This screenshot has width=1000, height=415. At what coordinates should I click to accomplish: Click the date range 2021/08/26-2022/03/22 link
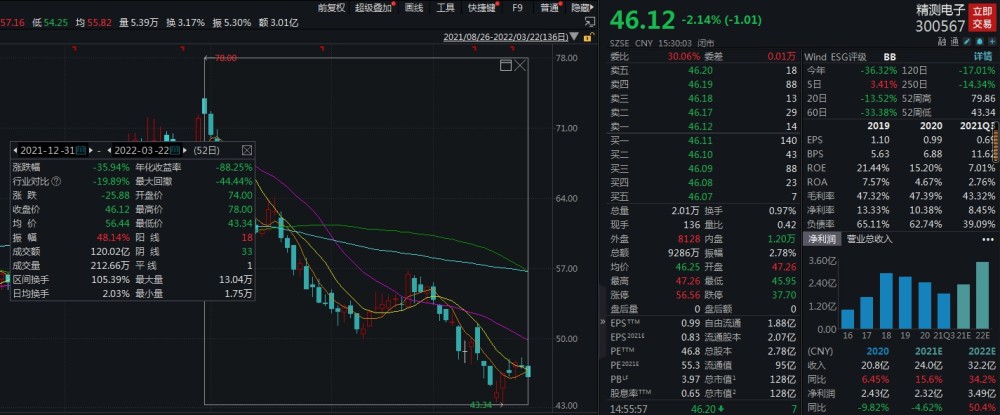(506, 37)
